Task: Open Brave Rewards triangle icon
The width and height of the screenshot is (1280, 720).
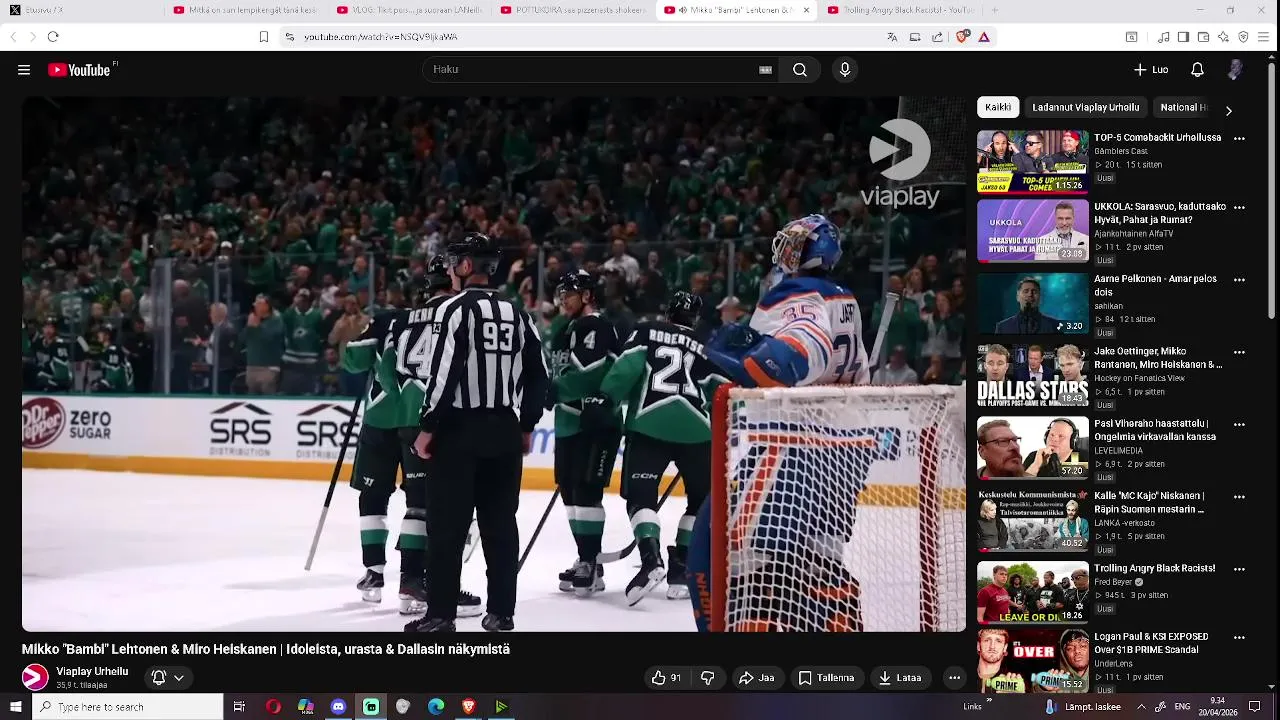Action: 984,37
